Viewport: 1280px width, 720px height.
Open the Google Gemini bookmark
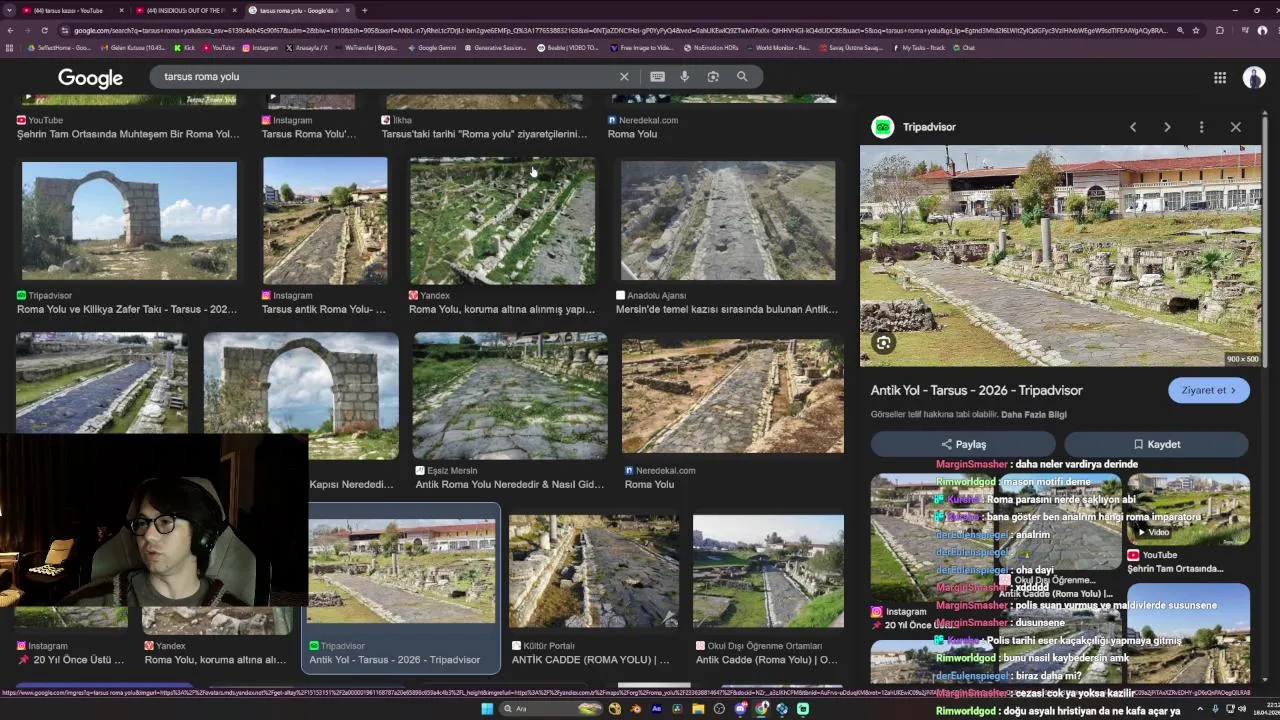point(431,47)
